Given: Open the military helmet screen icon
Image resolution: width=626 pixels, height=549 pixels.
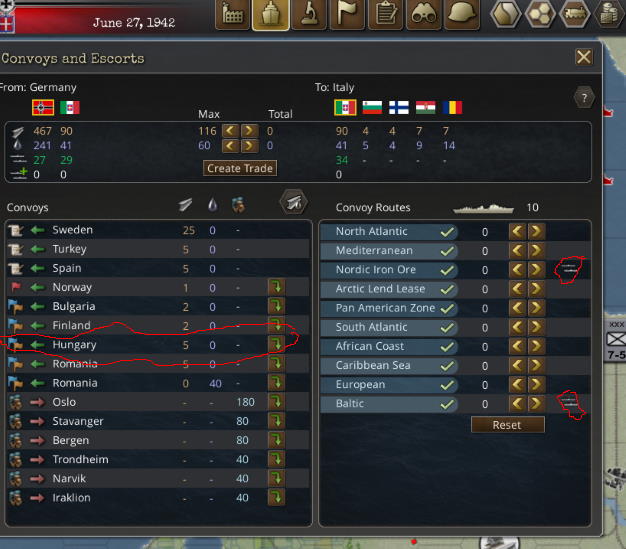Looking at the screenshot, I should tap(462, 15).
